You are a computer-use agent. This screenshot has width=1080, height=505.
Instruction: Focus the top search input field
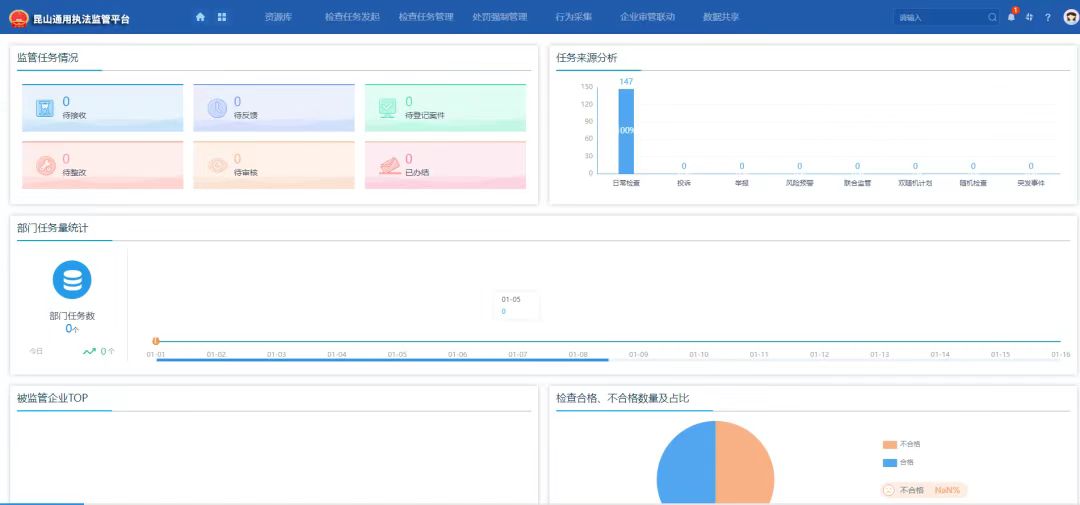click(x=940, y=17)
